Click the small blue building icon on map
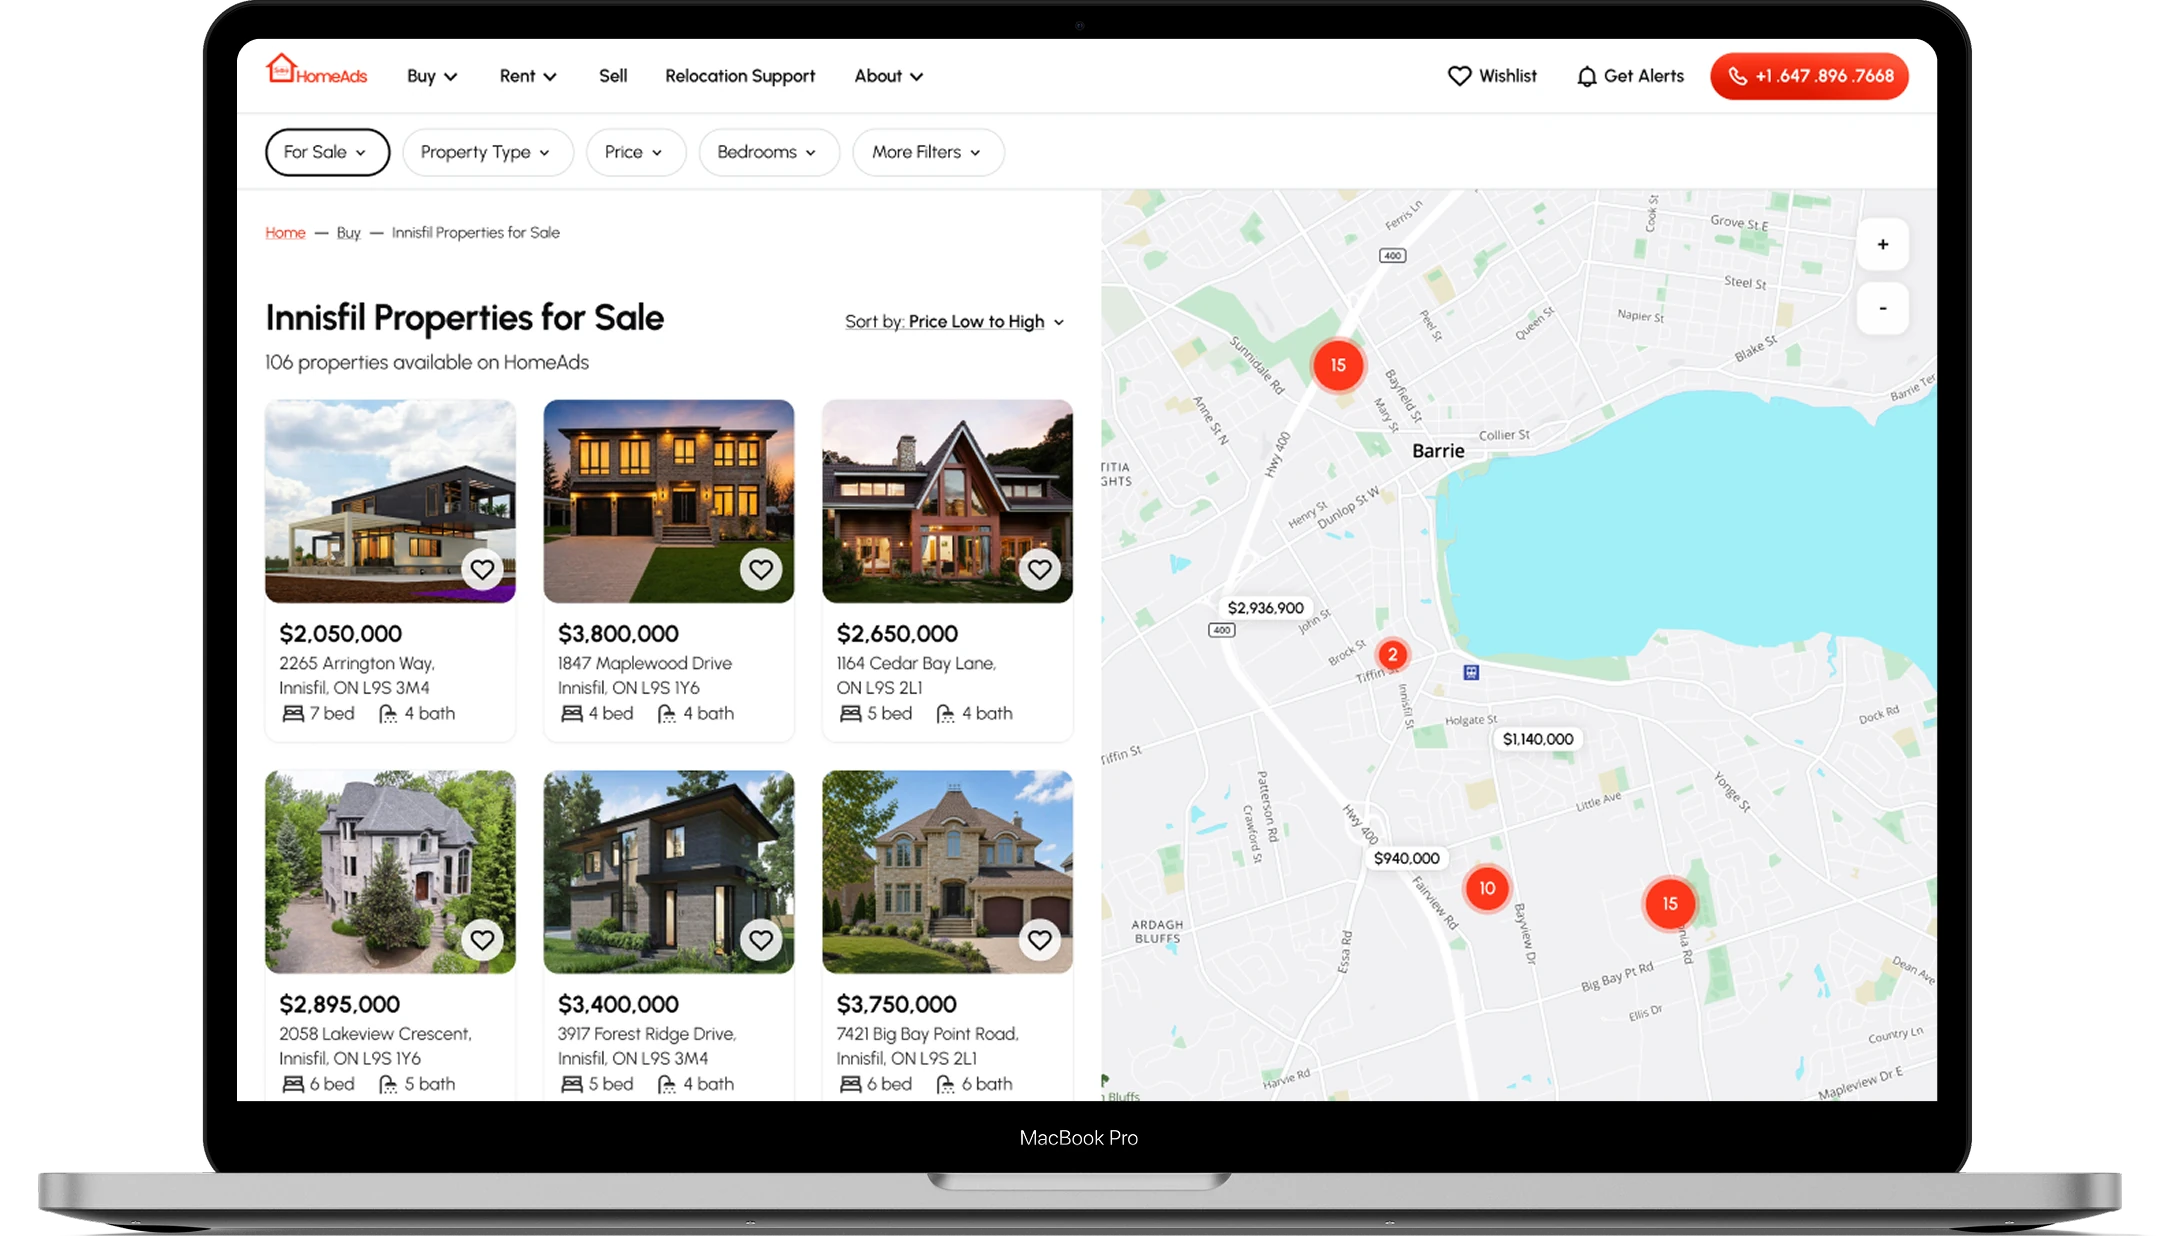Screen dimensions: 2160x1238 (x=1471, y=672)
